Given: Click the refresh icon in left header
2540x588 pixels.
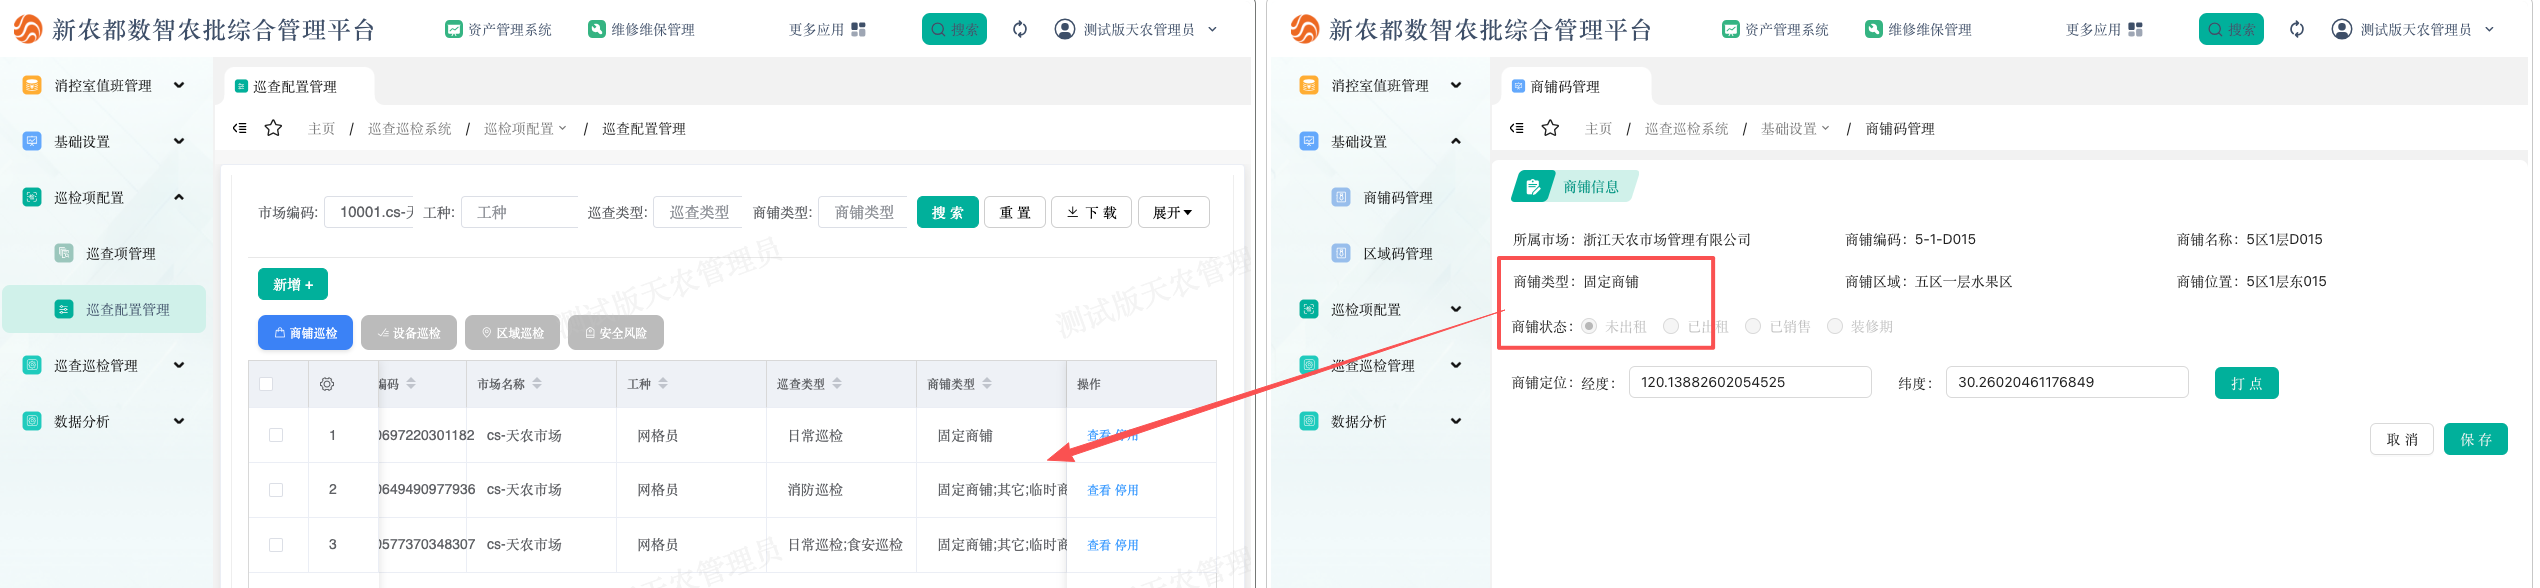Looking at the screenshot, I should 1019,29.
